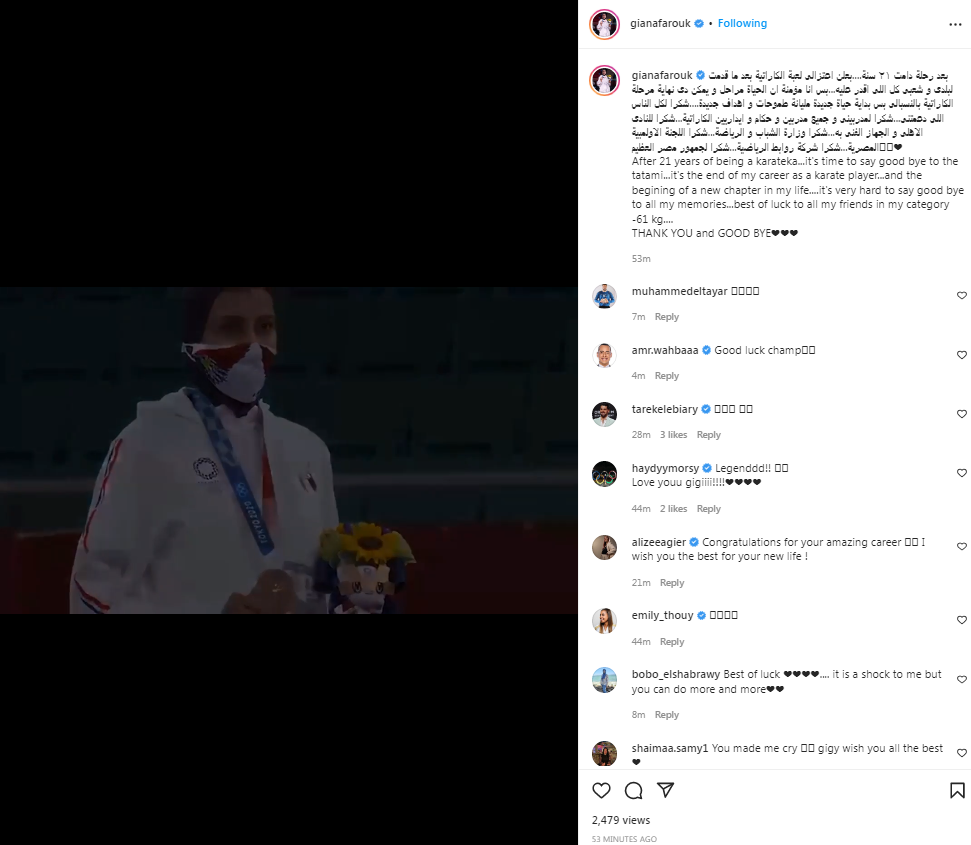Like muhammedeltayar's comment
Viewport: 971px width, 845px height.
click(962, 296)
